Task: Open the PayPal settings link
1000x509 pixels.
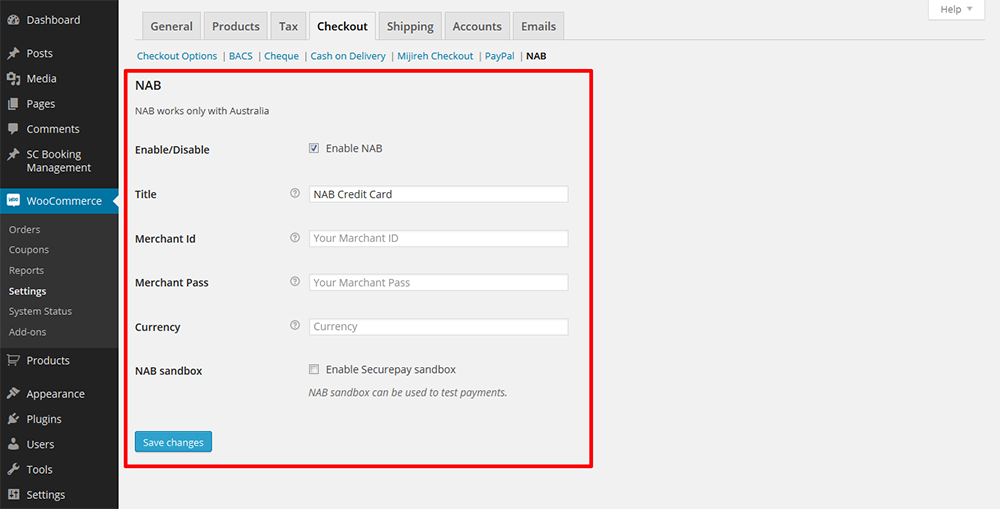Action: click(500, 56)
